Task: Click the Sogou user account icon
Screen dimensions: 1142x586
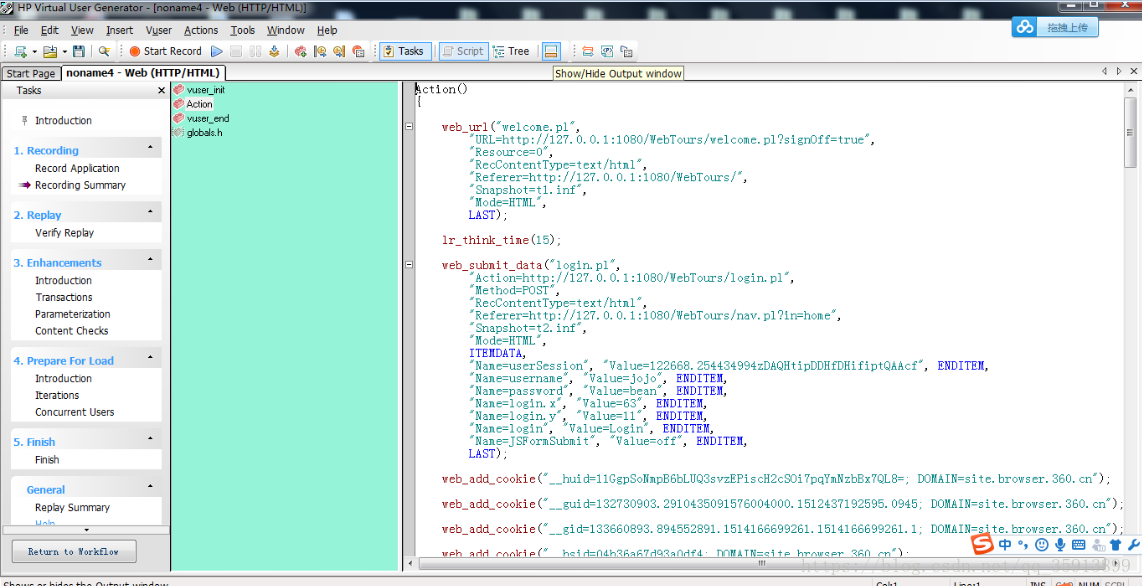Action: 1097,545
